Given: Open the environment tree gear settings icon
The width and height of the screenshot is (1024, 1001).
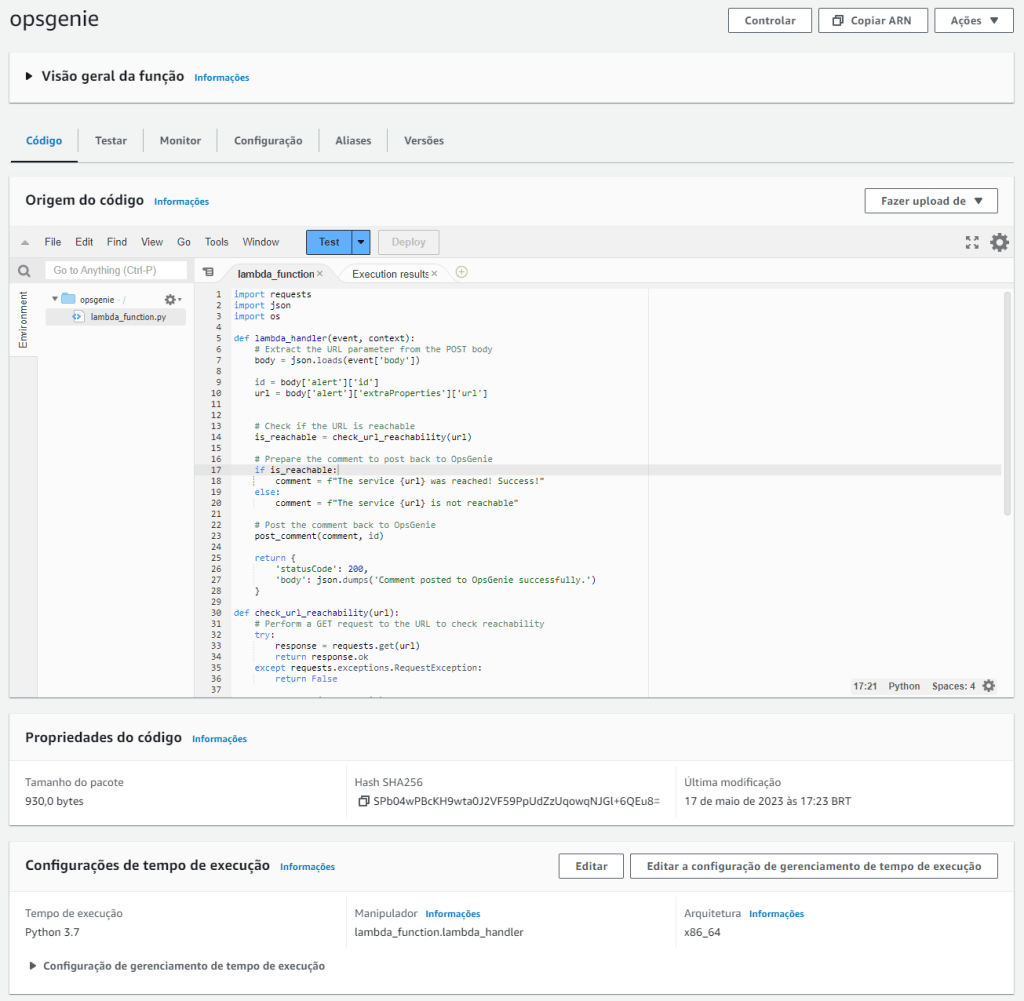Looking at the screenshot, I should click(171, 299).
